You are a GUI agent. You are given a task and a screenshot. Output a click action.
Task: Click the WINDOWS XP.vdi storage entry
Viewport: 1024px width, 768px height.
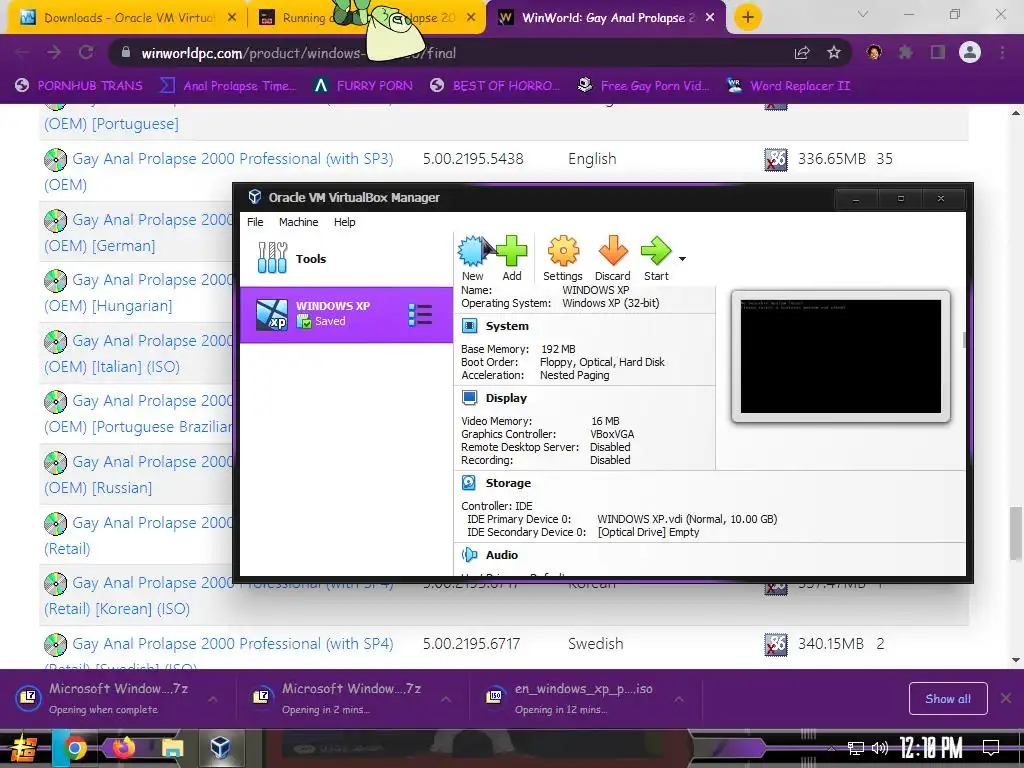tap(687, 519)
